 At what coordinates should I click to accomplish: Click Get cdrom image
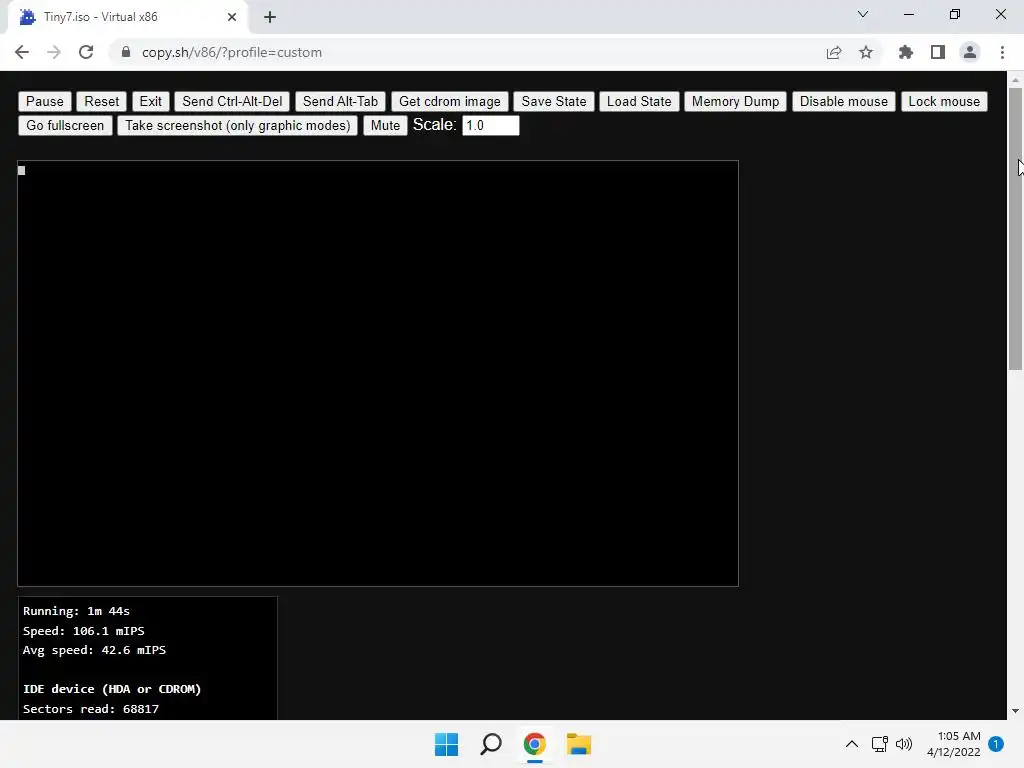point(449,101)
